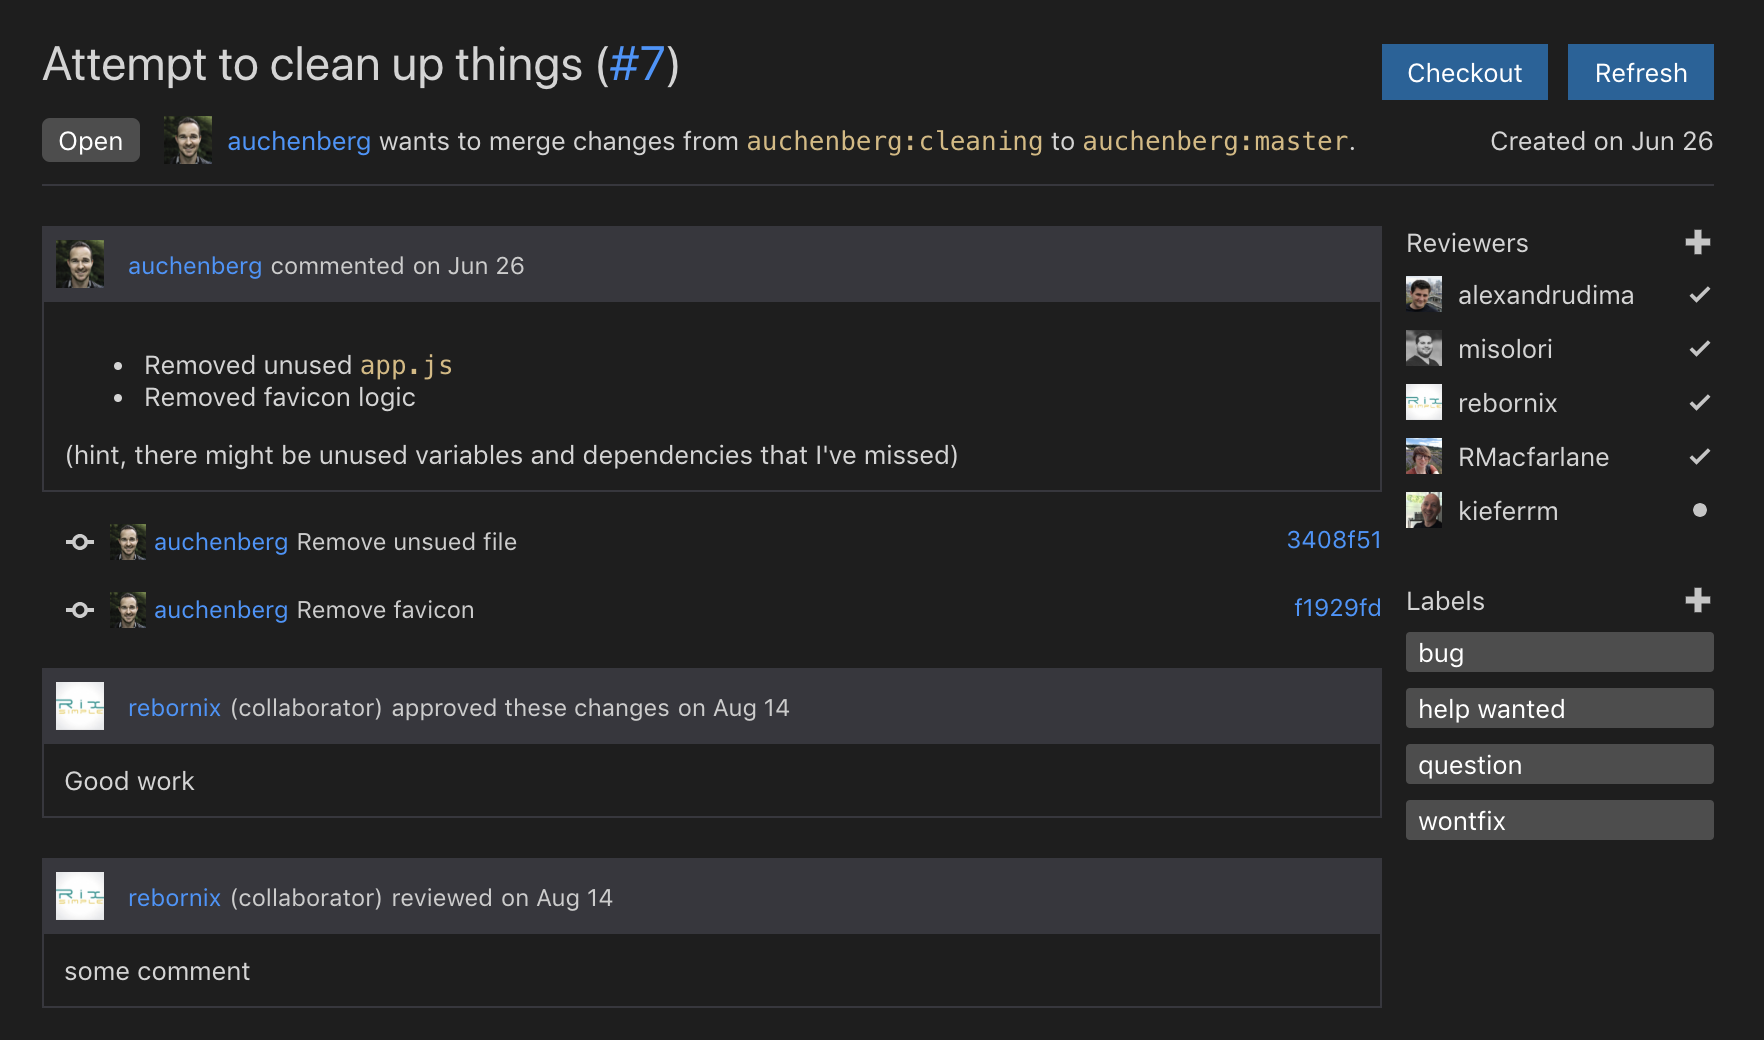Click the Checkout button

(x=1464, y=72)
